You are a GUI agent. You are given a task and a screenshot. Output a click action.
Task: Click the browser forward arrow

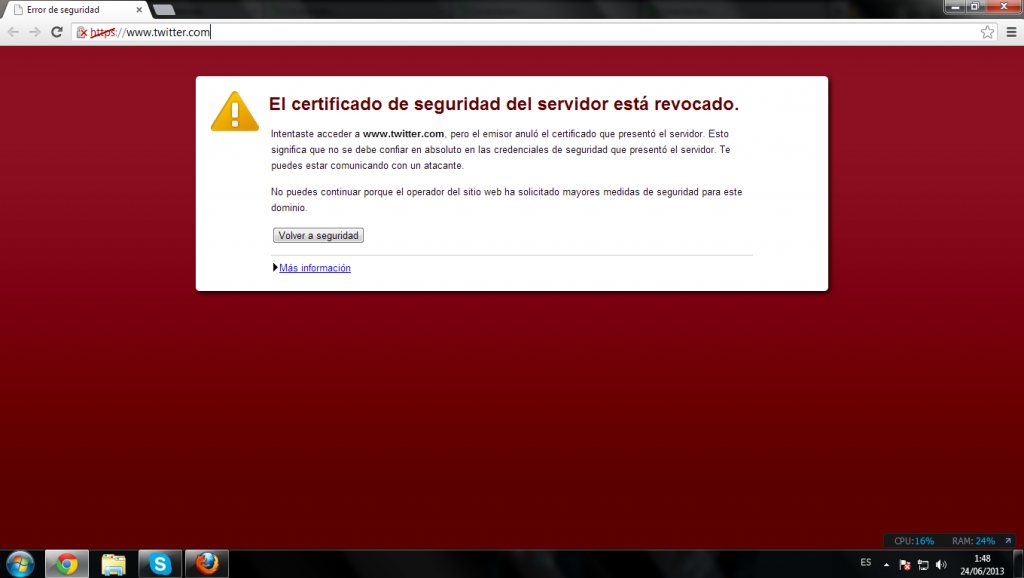35,32
